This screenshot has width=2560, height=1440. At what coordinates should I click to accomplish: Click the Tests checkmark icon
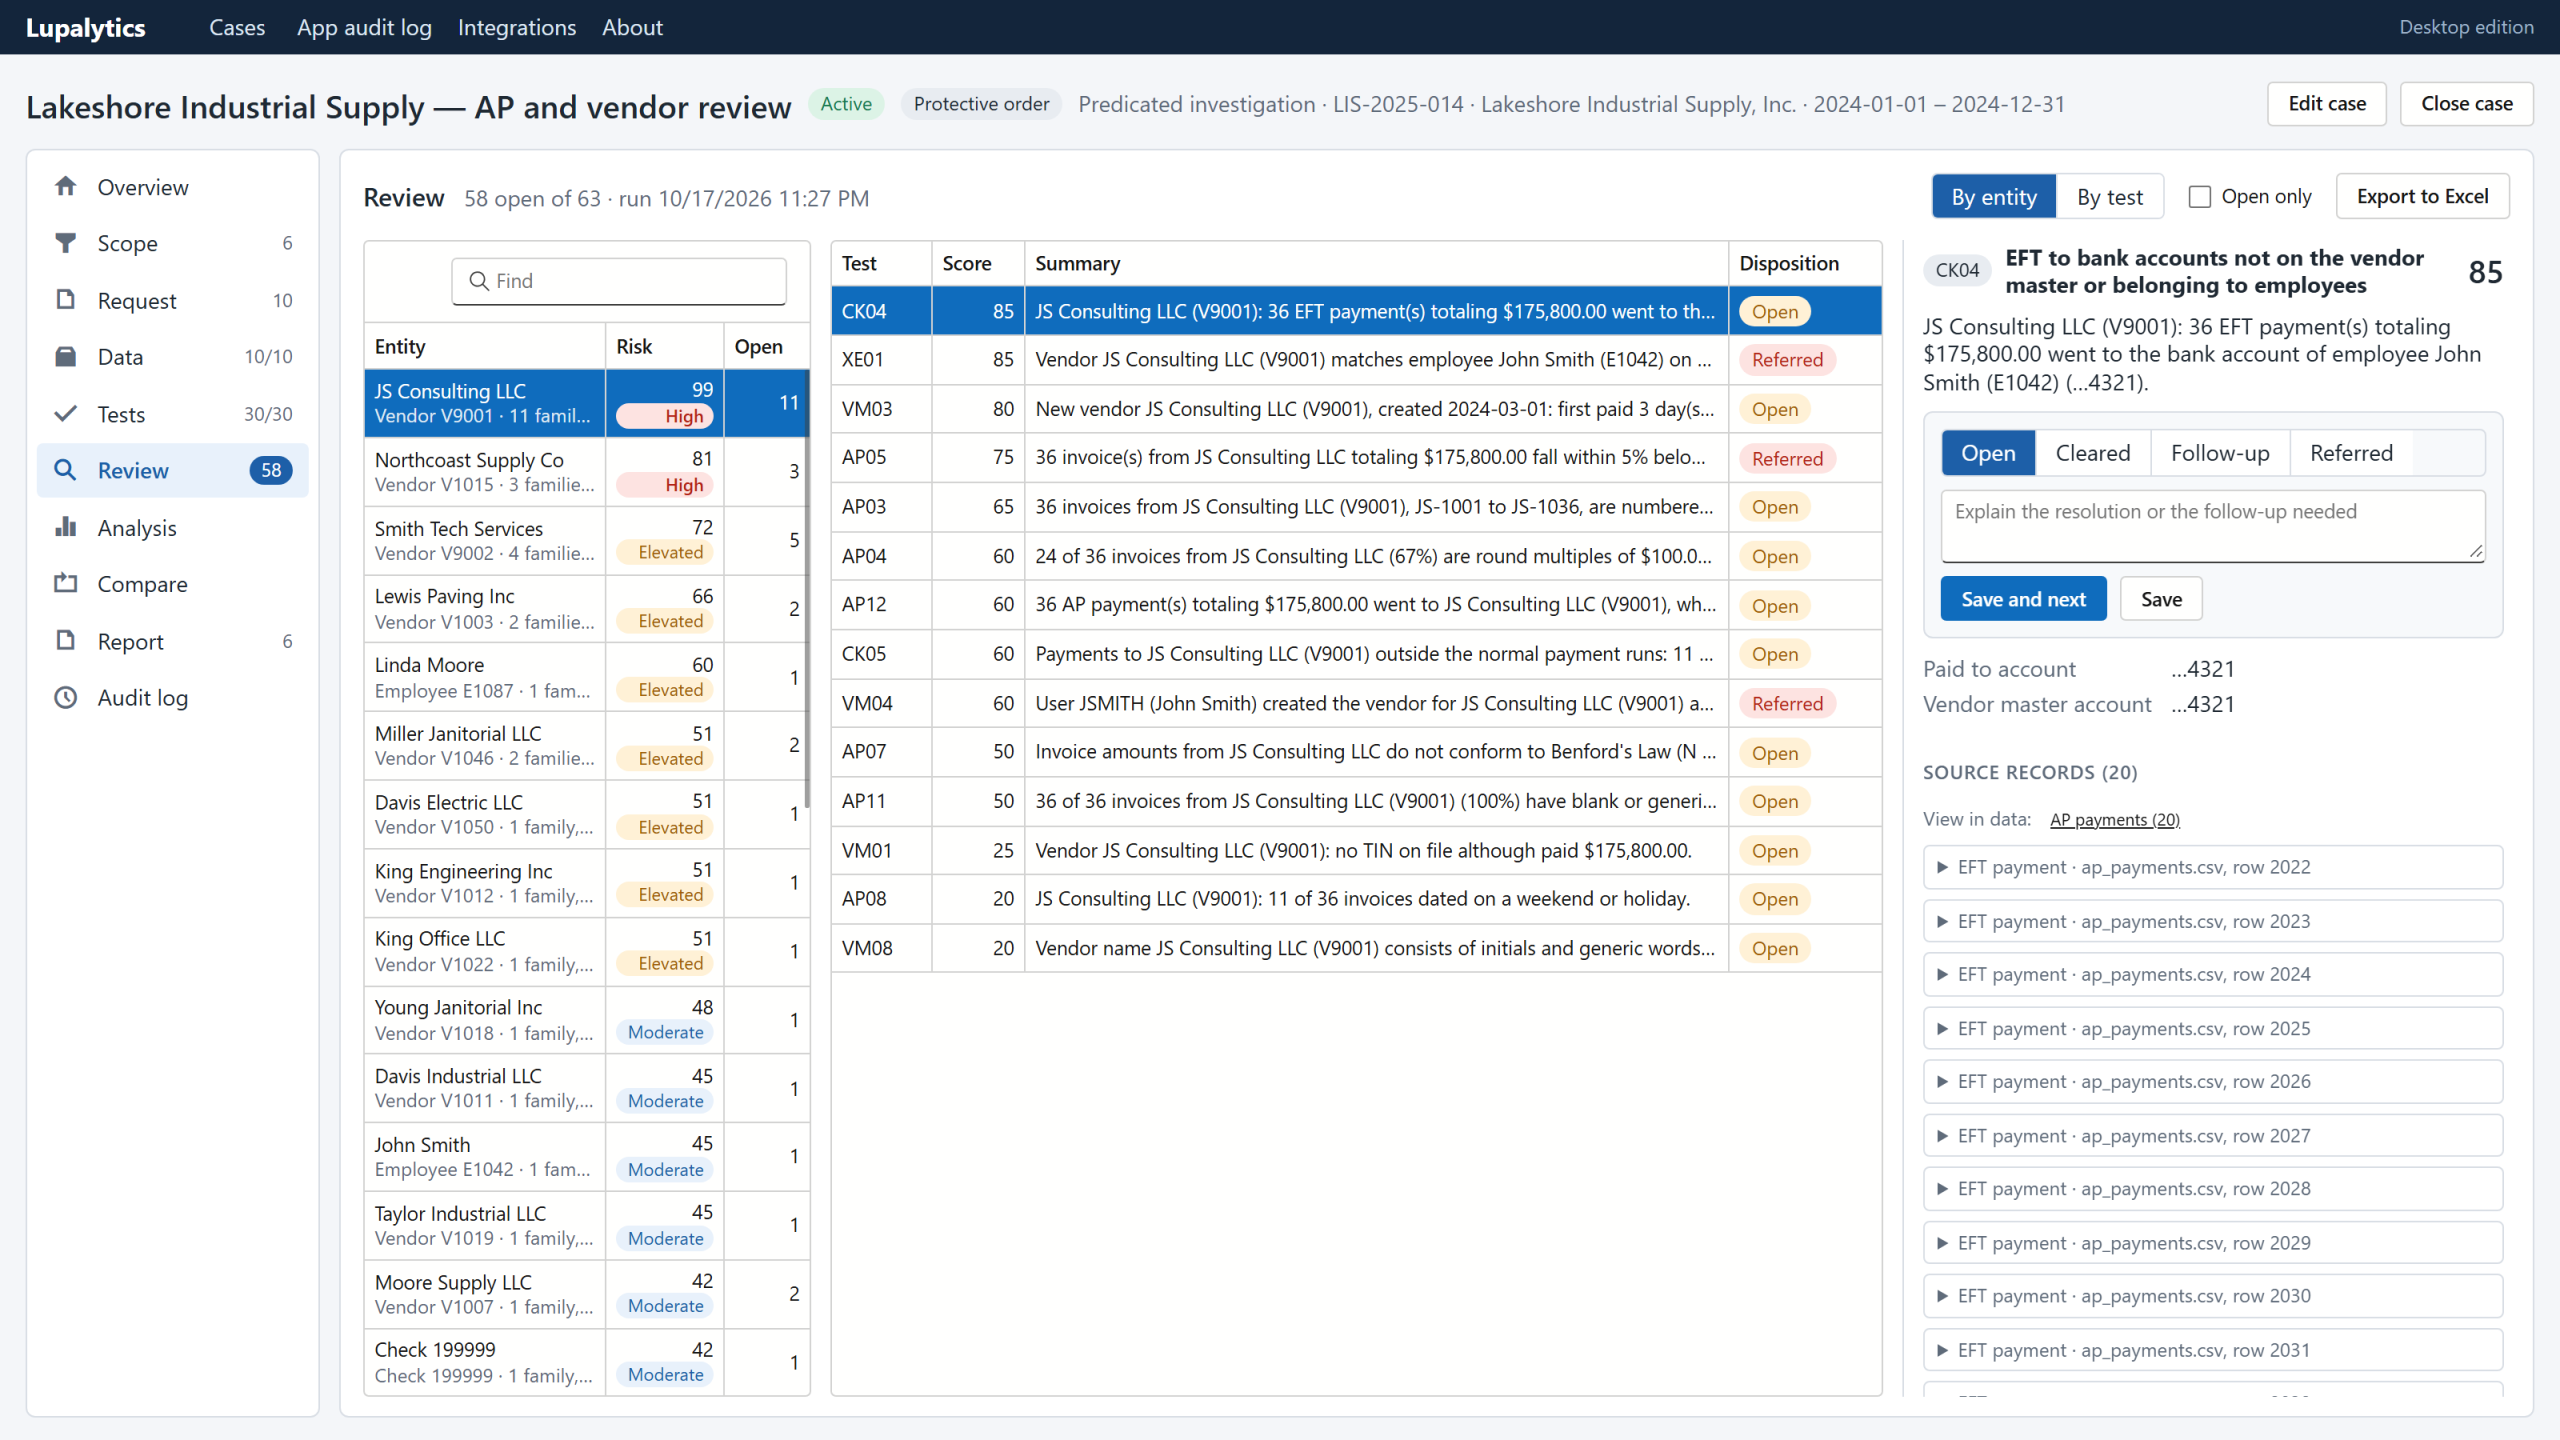[66, 414]
